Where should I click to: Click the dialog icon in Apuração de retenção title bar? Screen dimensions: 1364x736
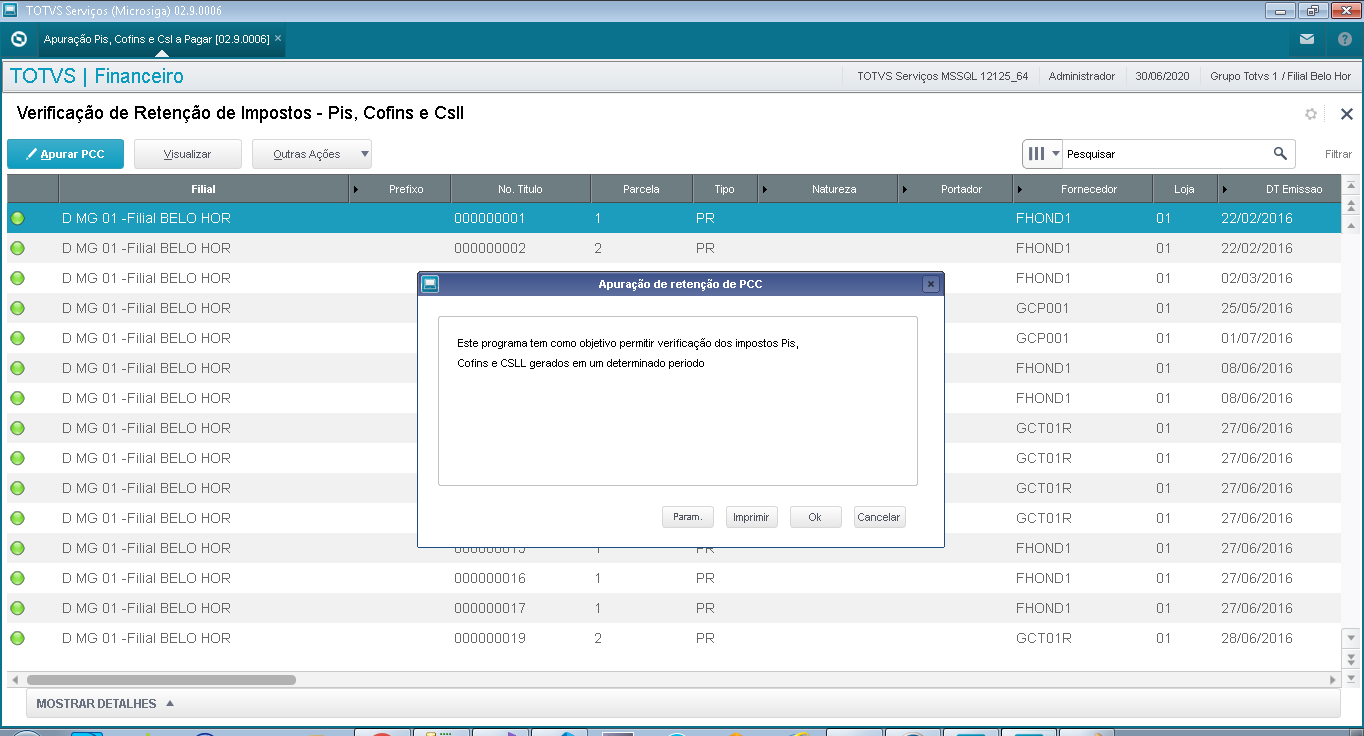coord(430,284)
